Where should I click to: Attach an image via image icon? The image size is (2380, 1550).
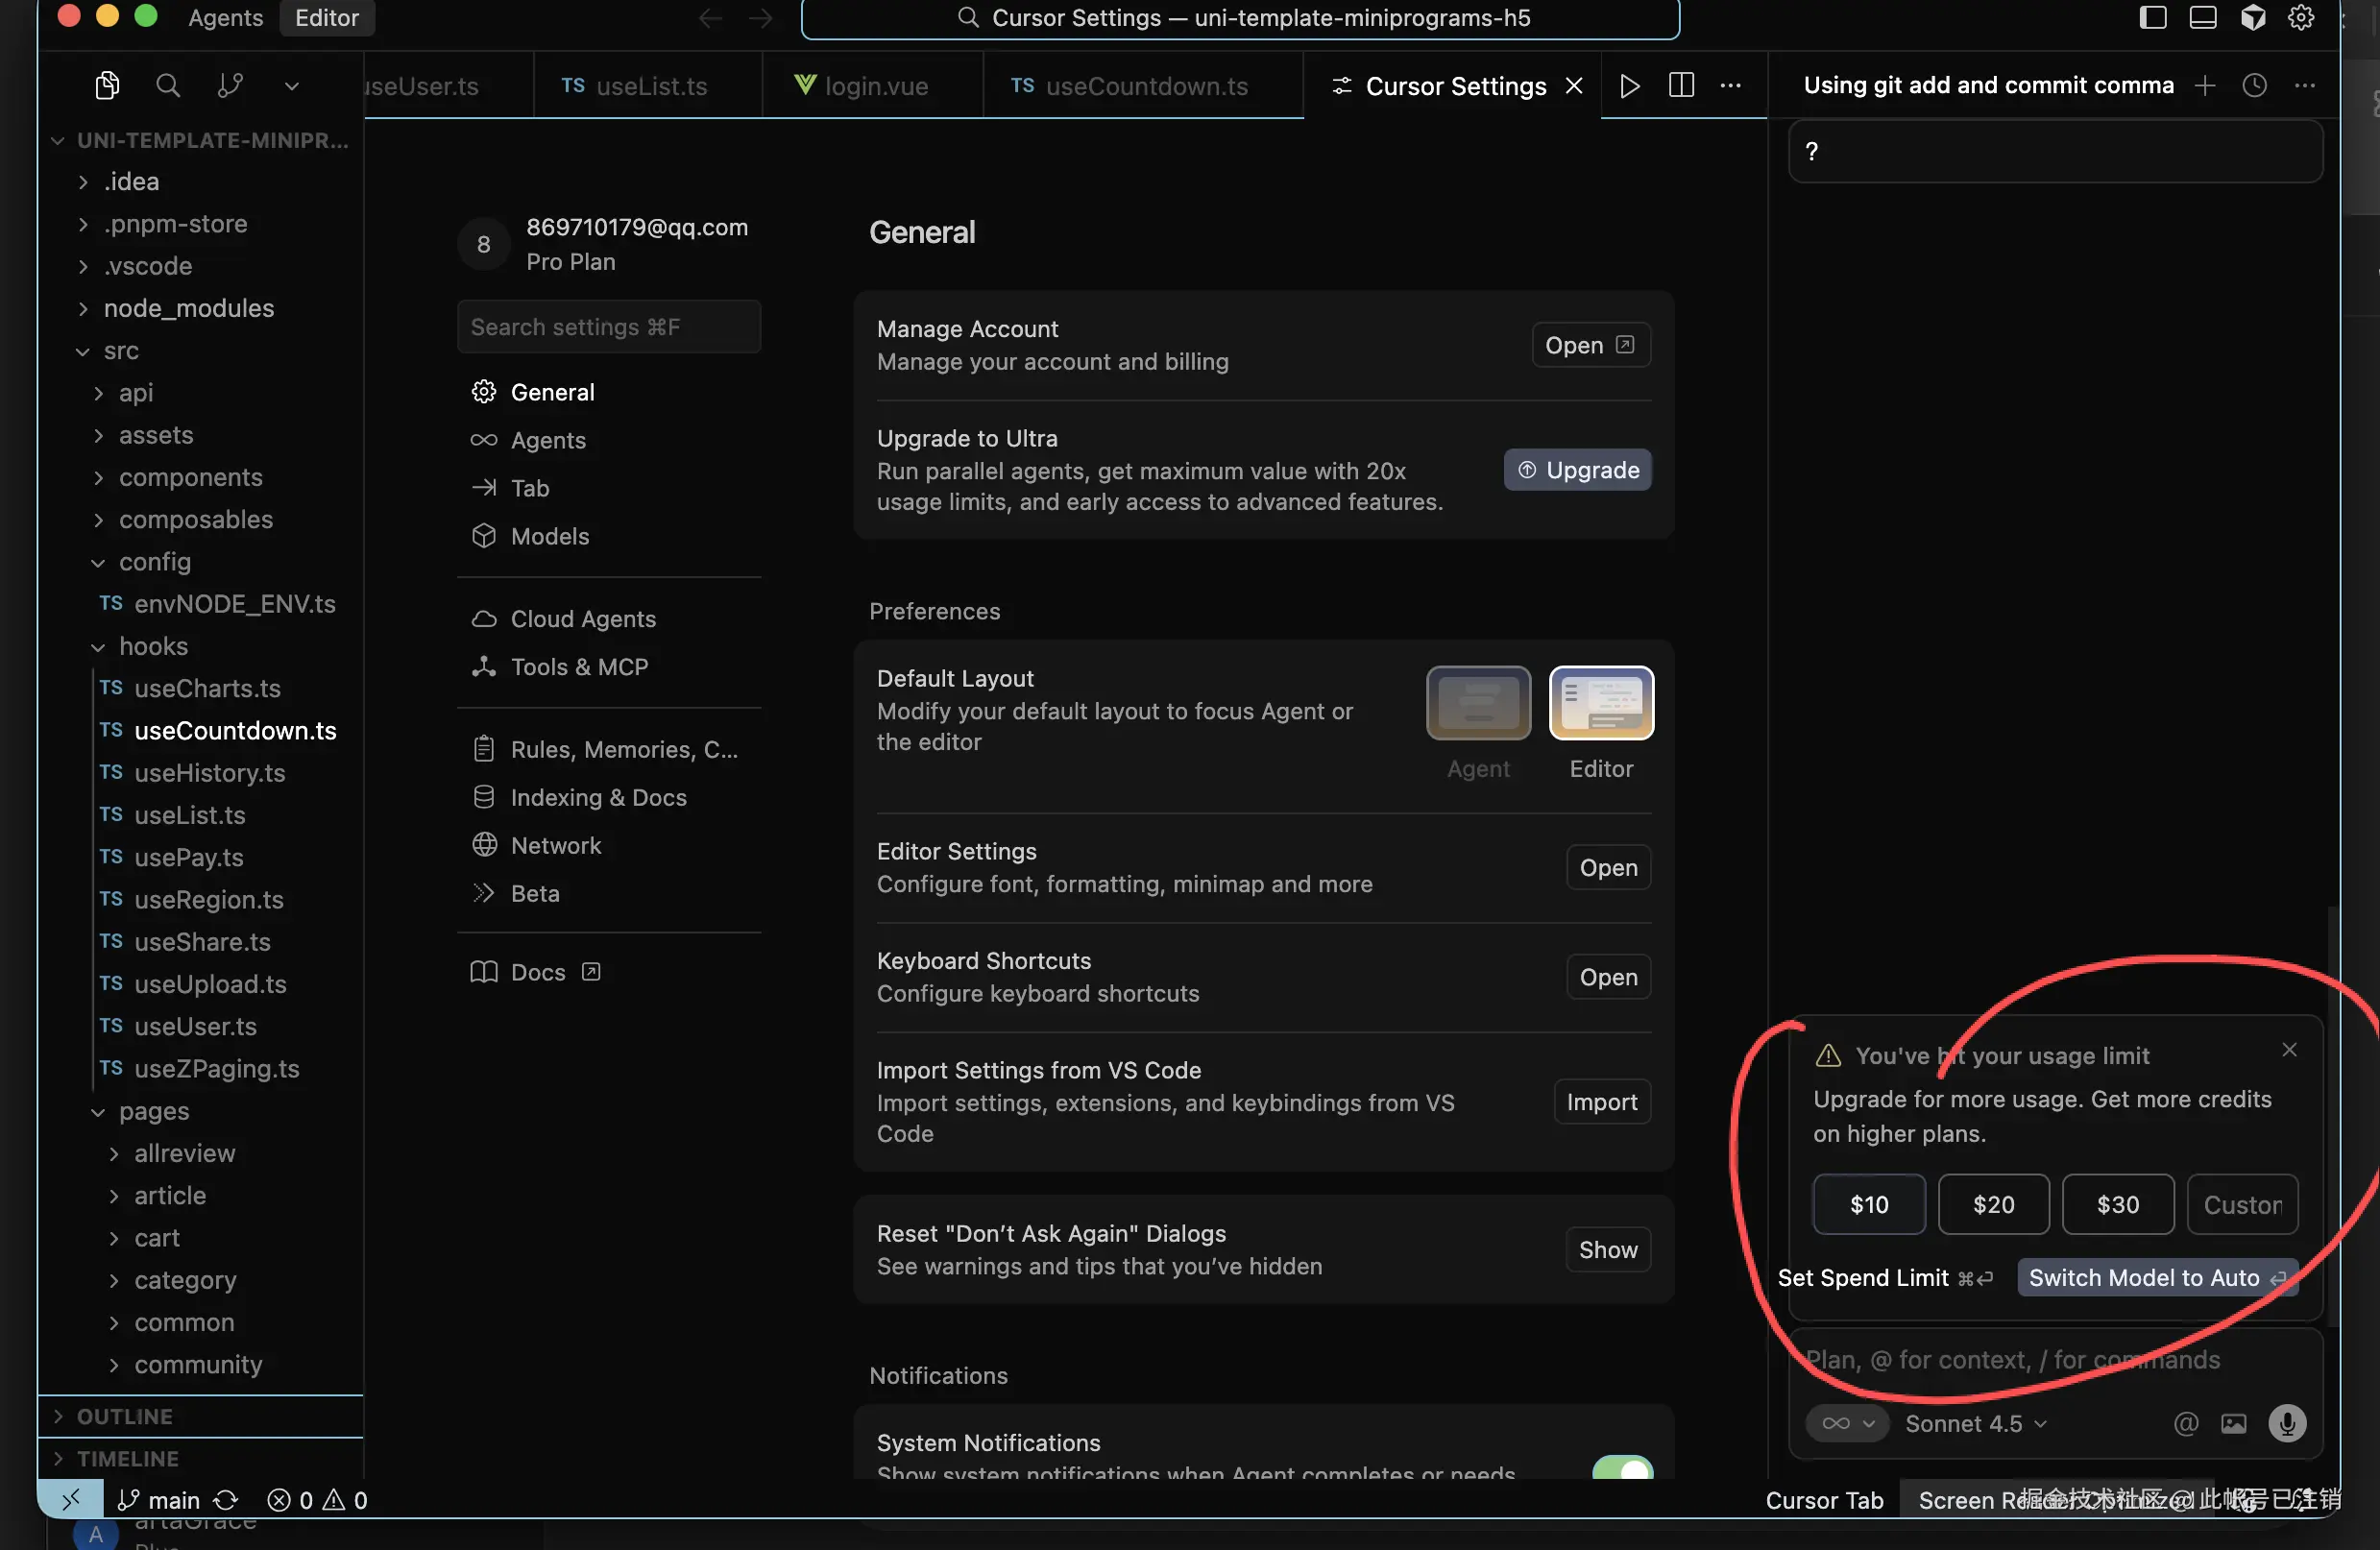coord(2234,1423)
